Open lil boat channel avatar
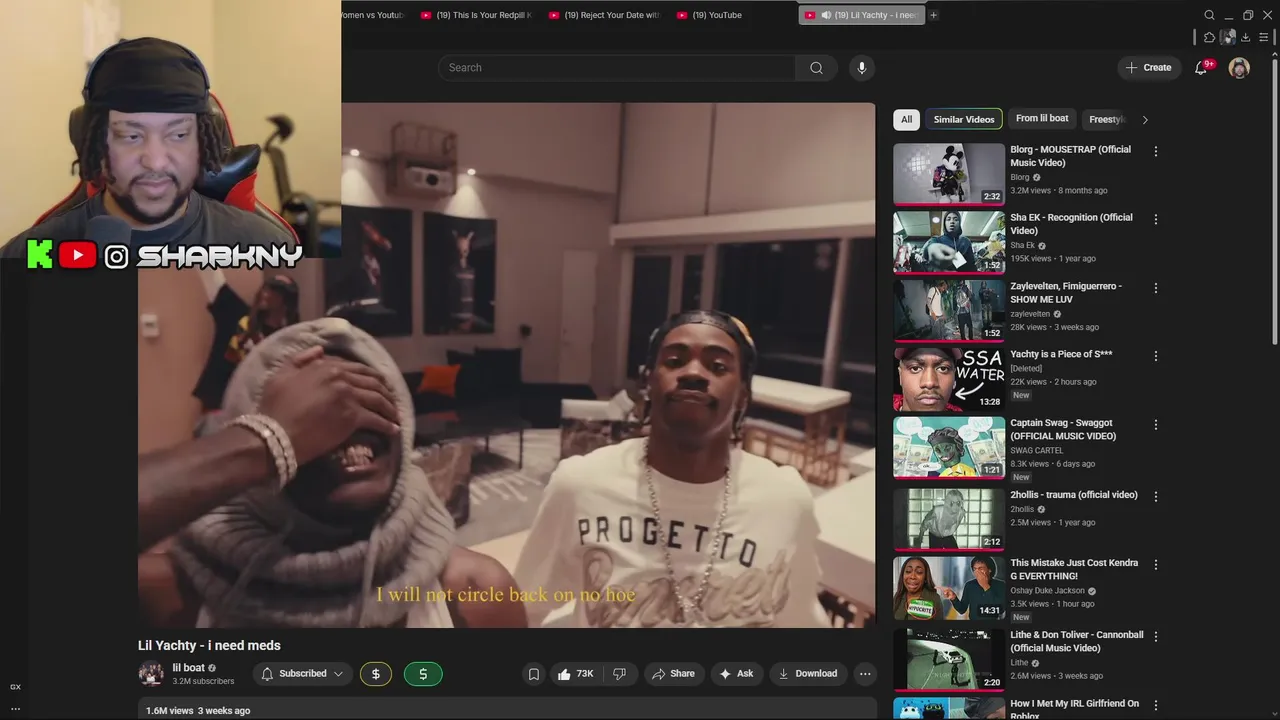 [x=151, y=674]
